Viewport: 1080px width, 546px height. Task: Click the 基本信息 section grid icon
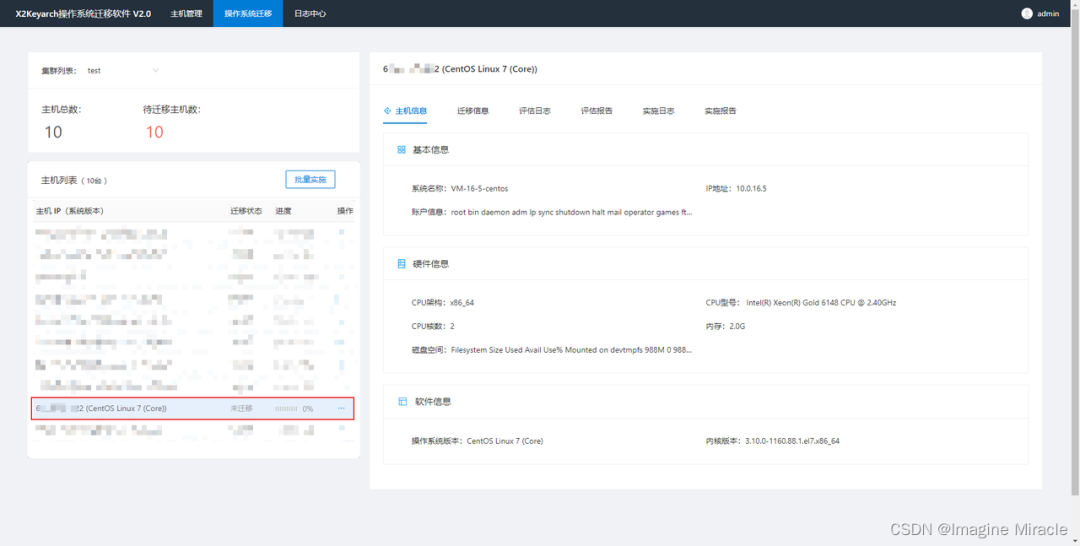click(402, 150)
